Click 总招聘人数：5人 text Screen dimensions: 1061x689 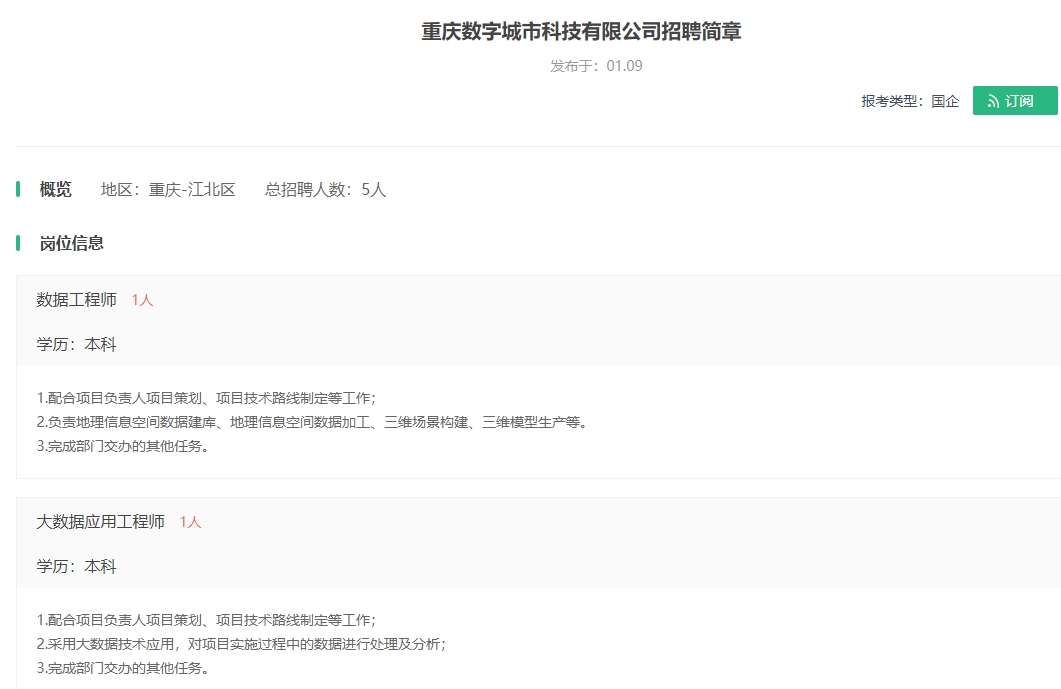(325, 190)
